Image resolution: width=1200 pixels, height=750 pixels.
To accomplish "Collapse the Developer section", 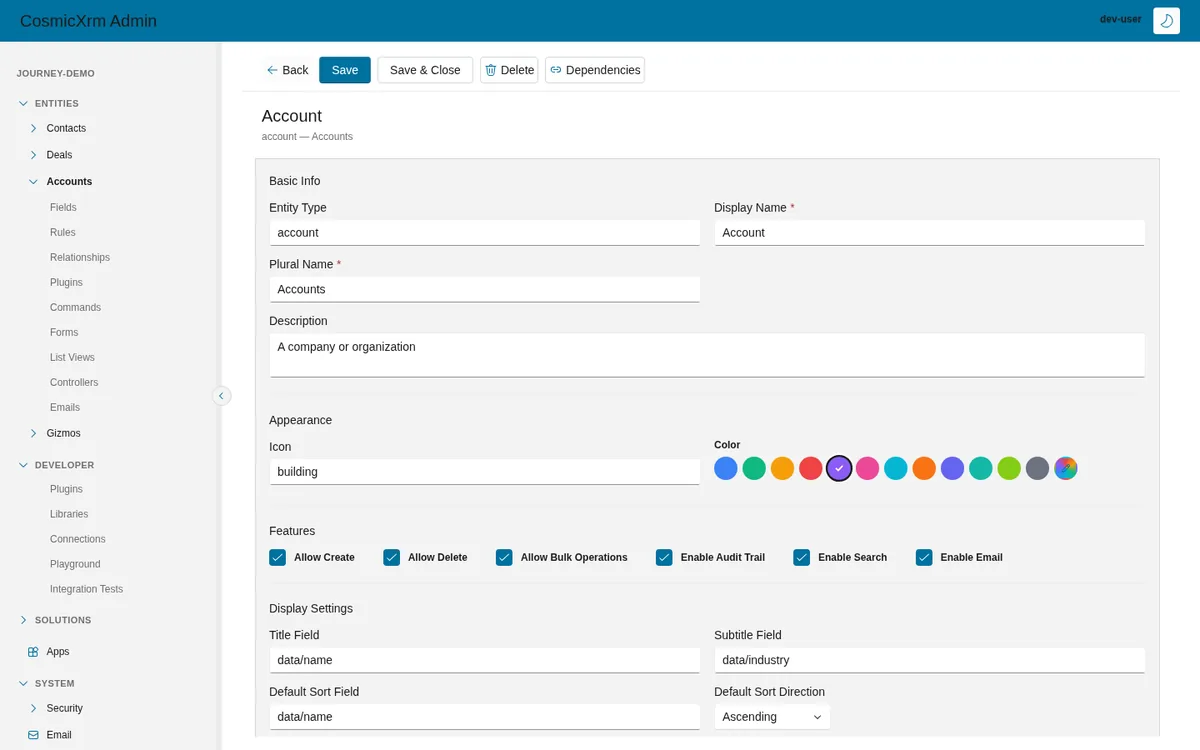I will click(23, 465).
